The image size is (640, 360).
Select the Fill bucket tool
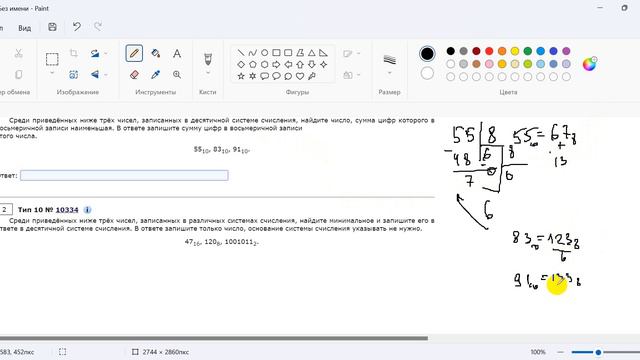tap(156, 53)
